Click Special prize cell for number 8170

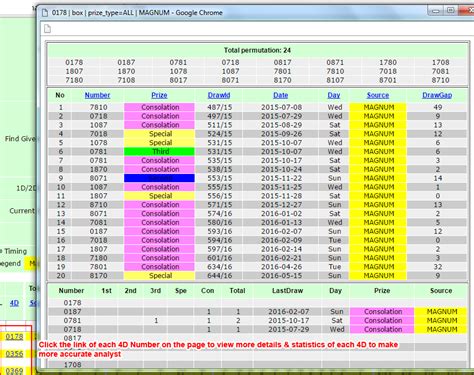click(159, 276)
